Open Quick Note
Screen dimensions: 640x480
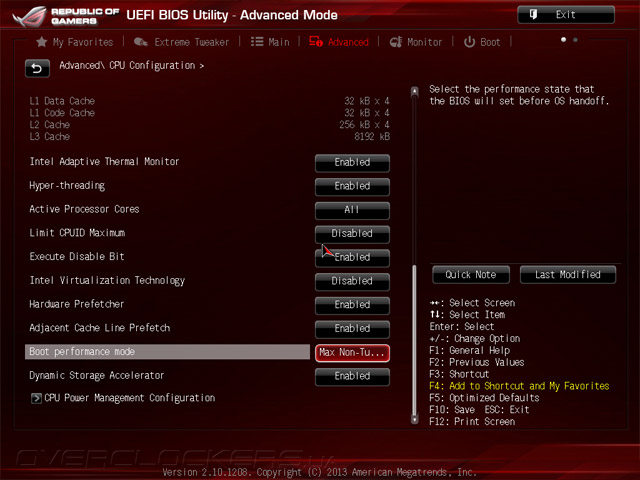[471, 275]
